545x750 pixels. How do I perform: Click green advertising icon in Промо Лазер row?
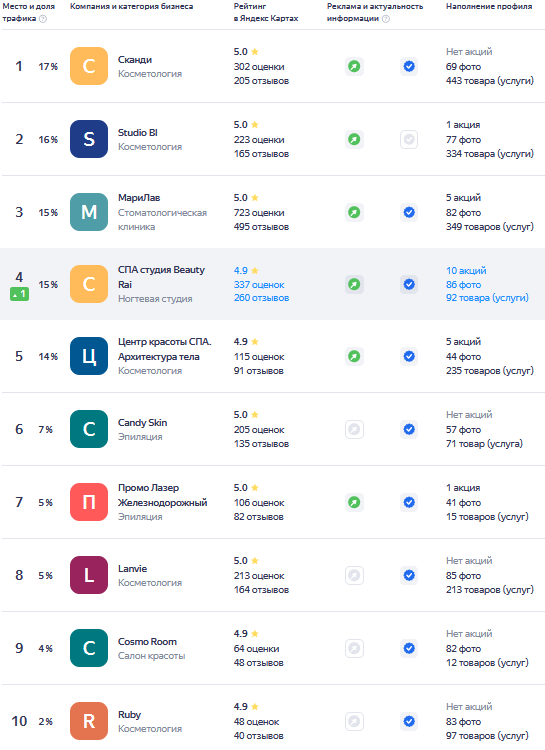(x=354, y=502)
